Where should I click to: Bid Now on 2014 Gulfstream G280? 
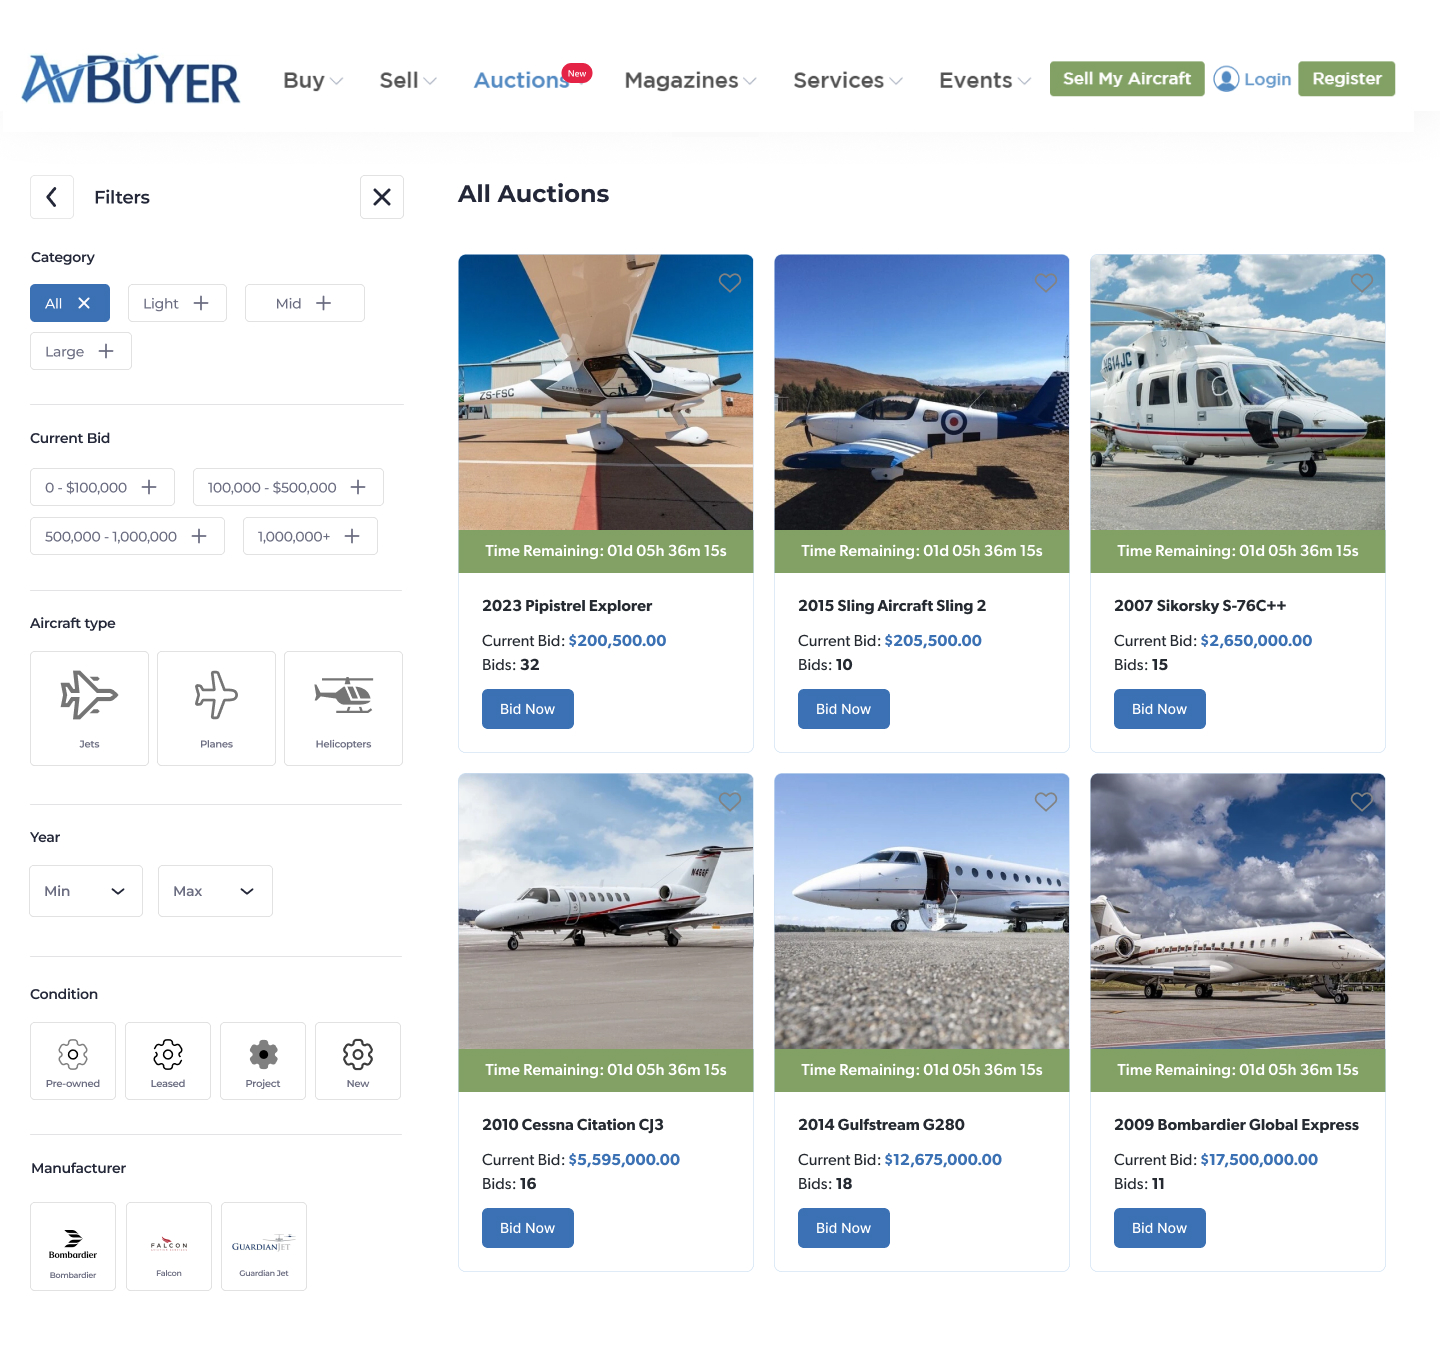(844, 1228)
